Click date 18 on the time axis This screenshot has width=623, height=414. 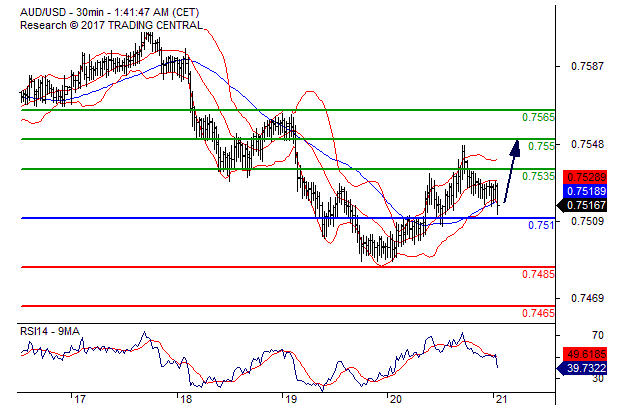pos(186,399)
